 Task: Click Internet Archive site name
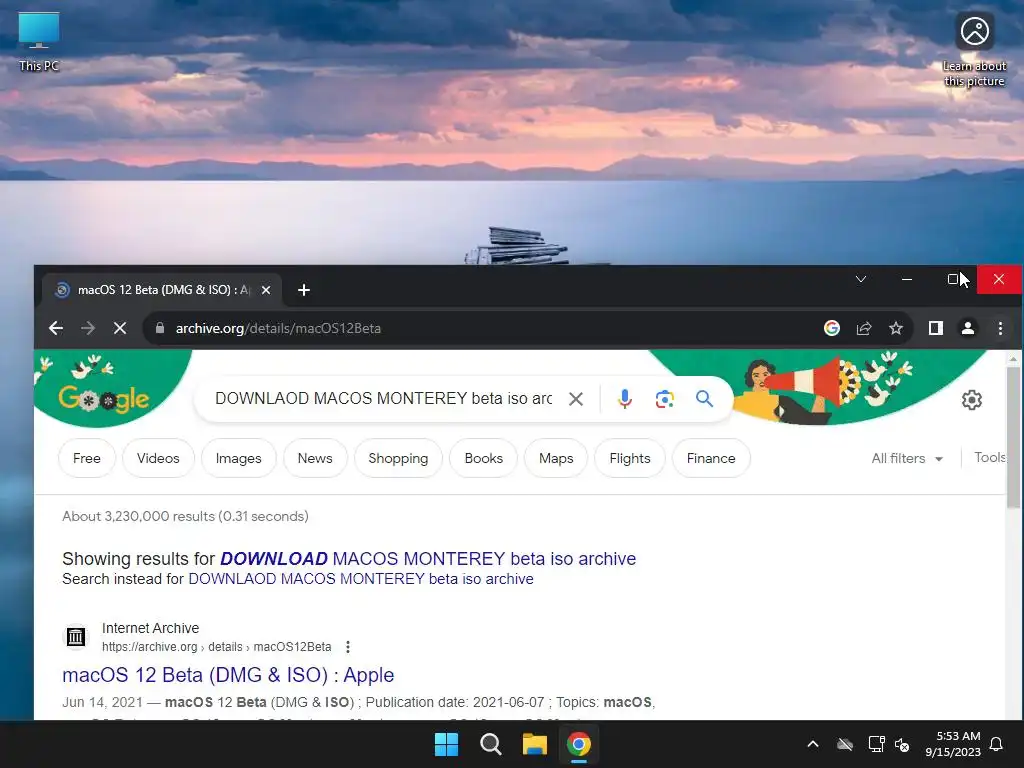[150, 628]
